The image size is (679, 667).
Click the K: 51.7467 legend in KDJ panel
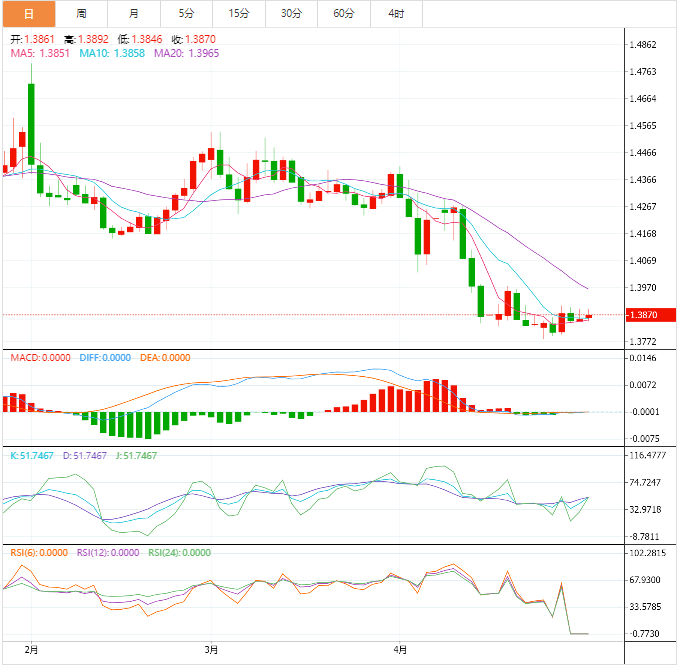coord(36,455)
